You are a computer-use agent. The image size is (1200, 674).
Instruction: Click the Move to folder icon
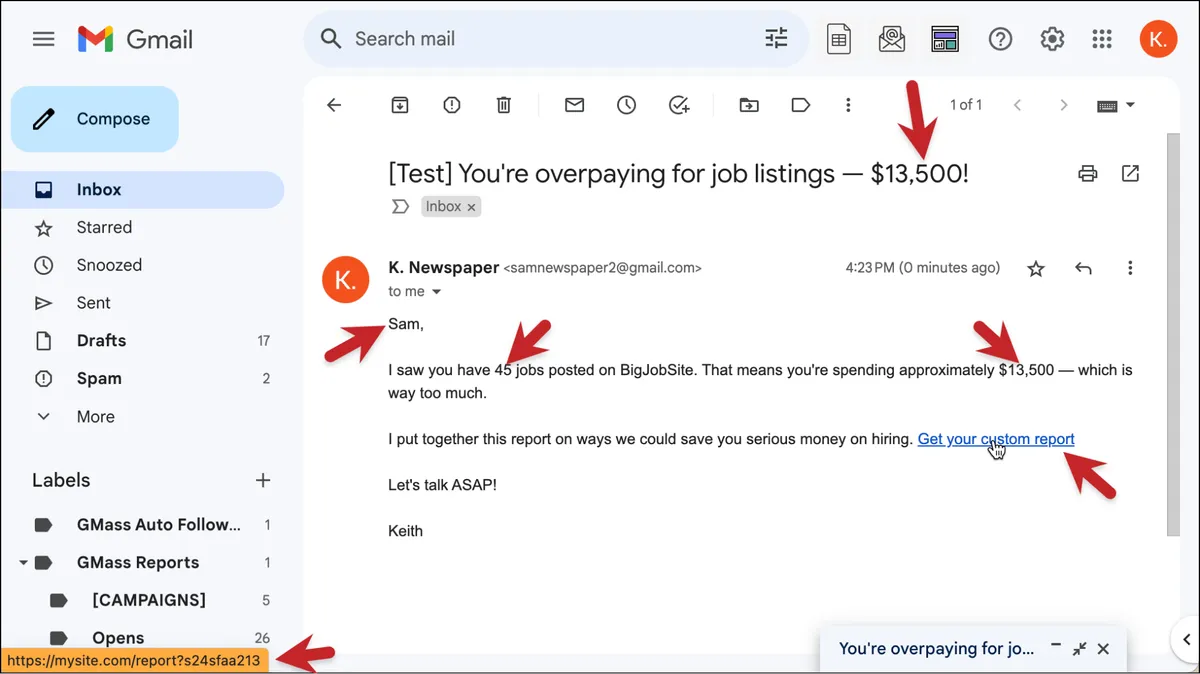point(749,105)
